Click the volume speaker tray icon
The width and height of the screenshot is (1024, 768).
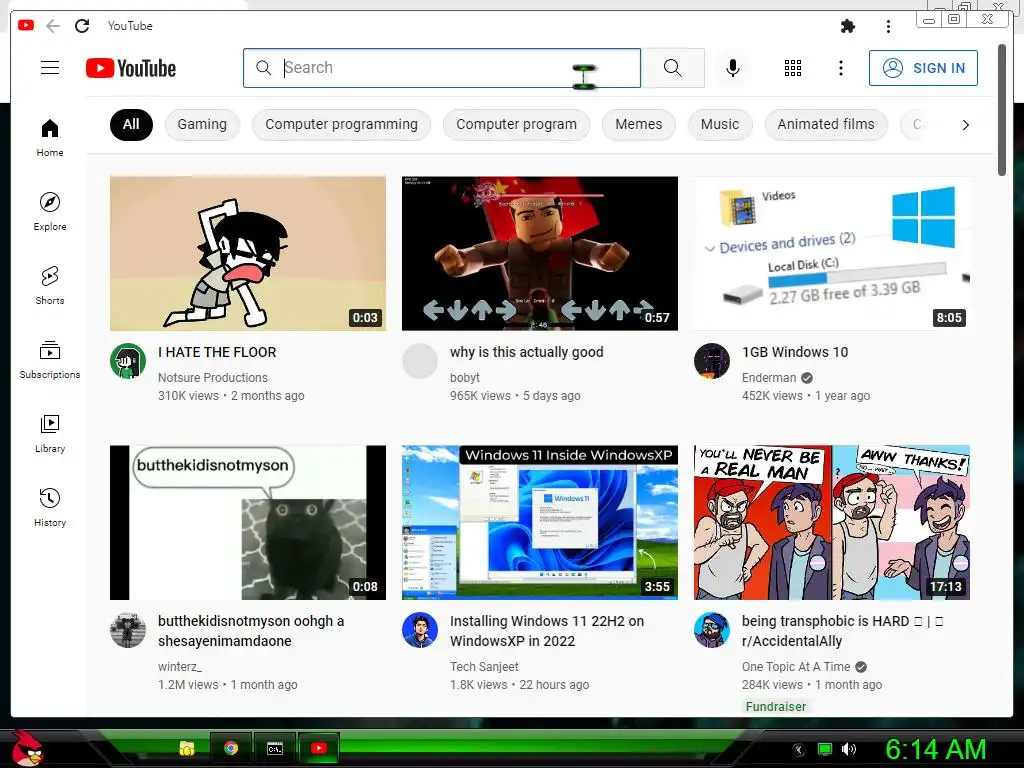point(849,749)
